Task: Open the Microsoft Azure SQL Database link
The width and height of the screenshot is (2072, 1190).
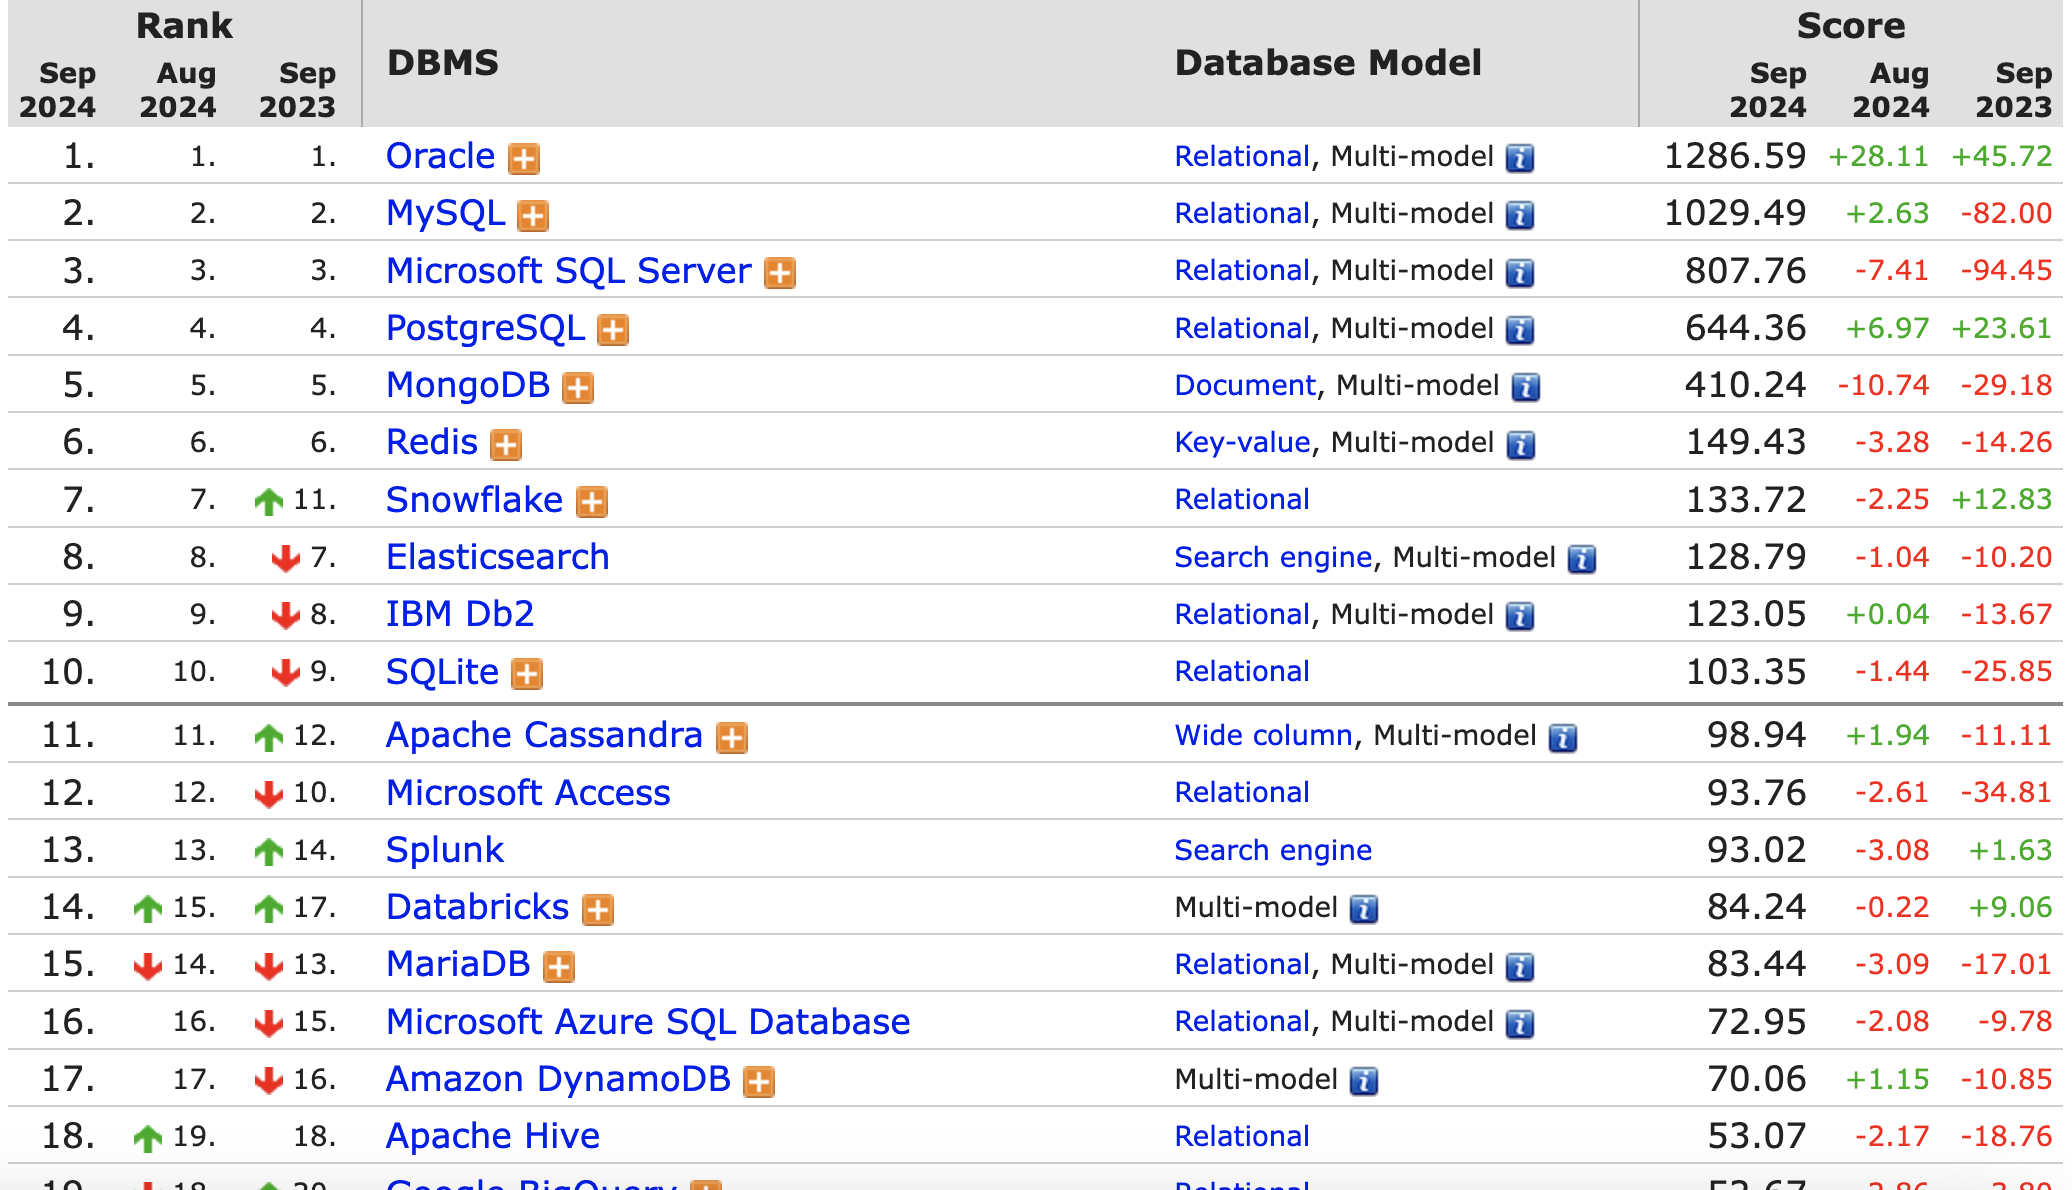Action: 648,1021
